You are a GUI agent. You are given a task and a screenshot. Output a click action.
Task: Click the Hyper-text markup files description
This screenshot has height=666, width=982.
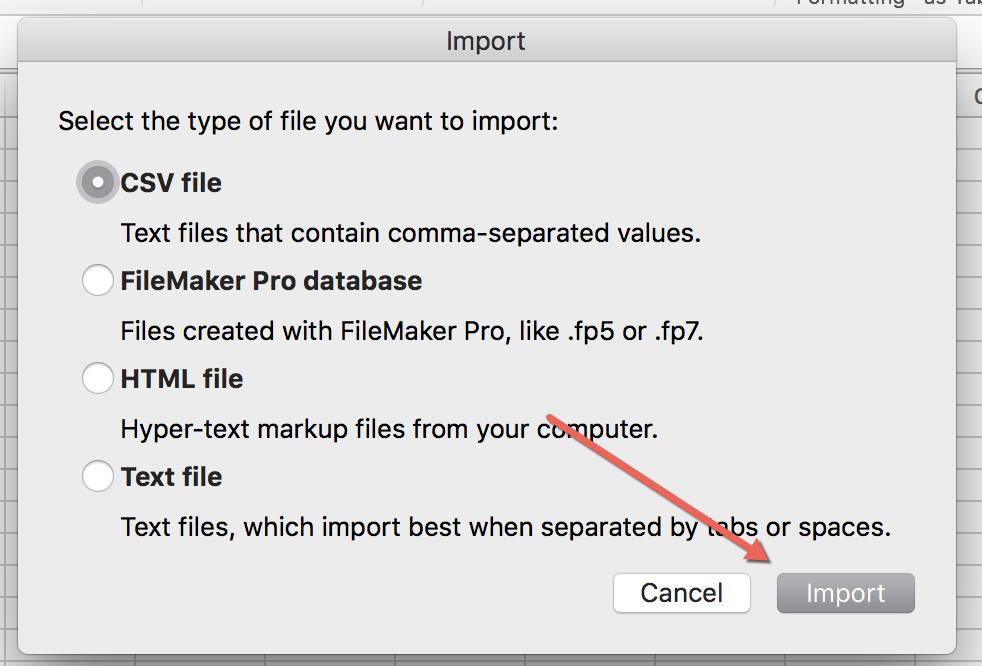pos(389,429)
